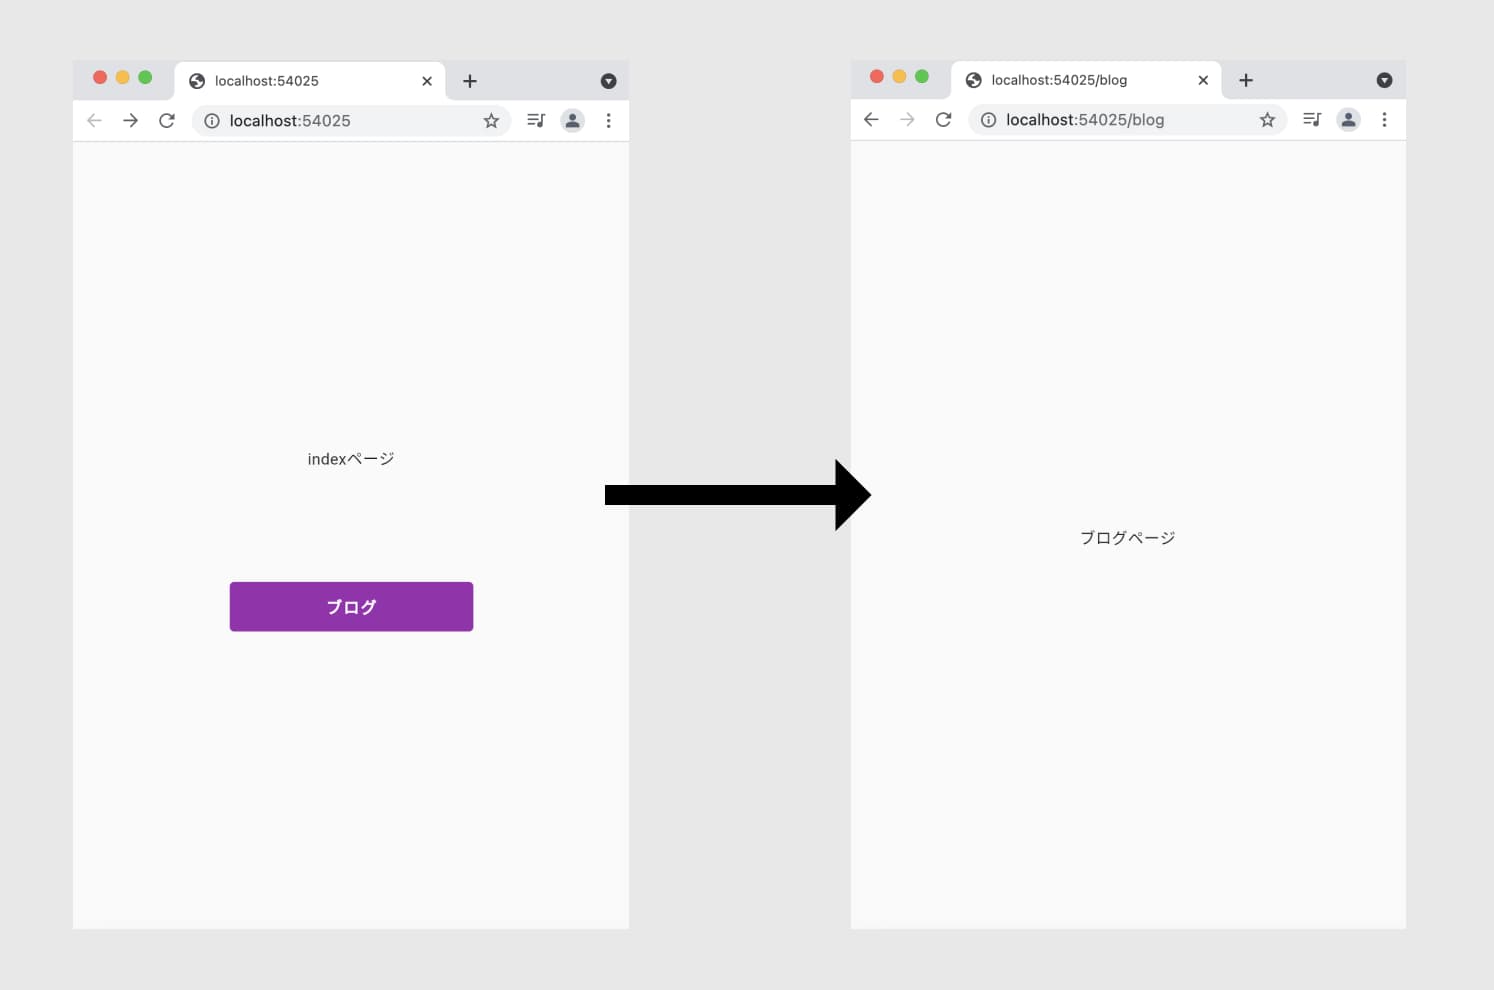Click green maximize button on left window

(145, 77)
